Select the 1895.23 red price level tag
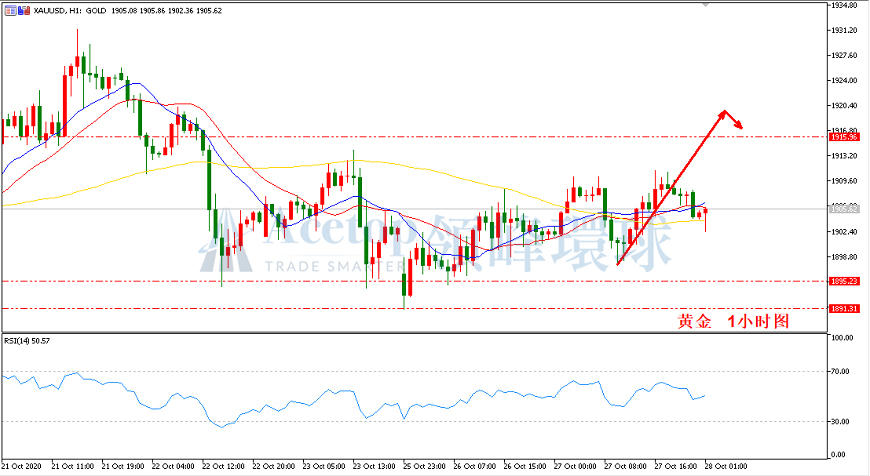Screen dimensions: 870x476 click(843, 281)
